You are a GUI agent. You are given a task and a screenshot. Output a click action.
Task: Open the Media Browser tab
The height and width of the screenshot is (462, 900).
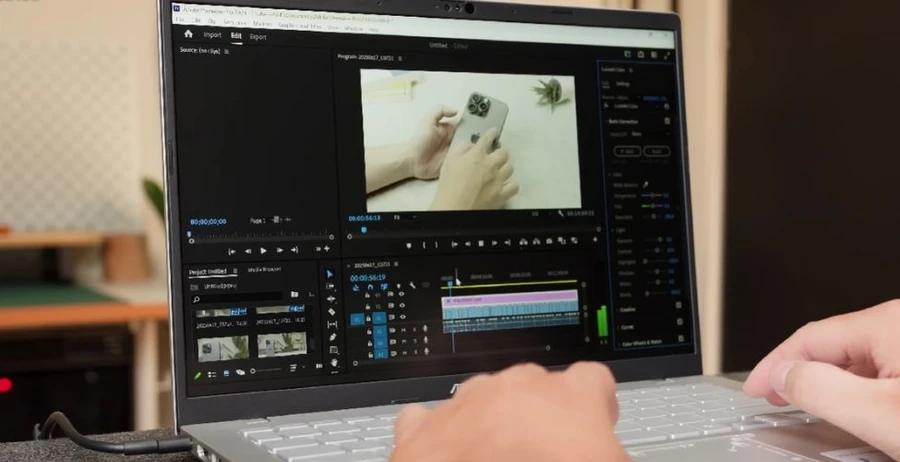(x=265, y=270)
